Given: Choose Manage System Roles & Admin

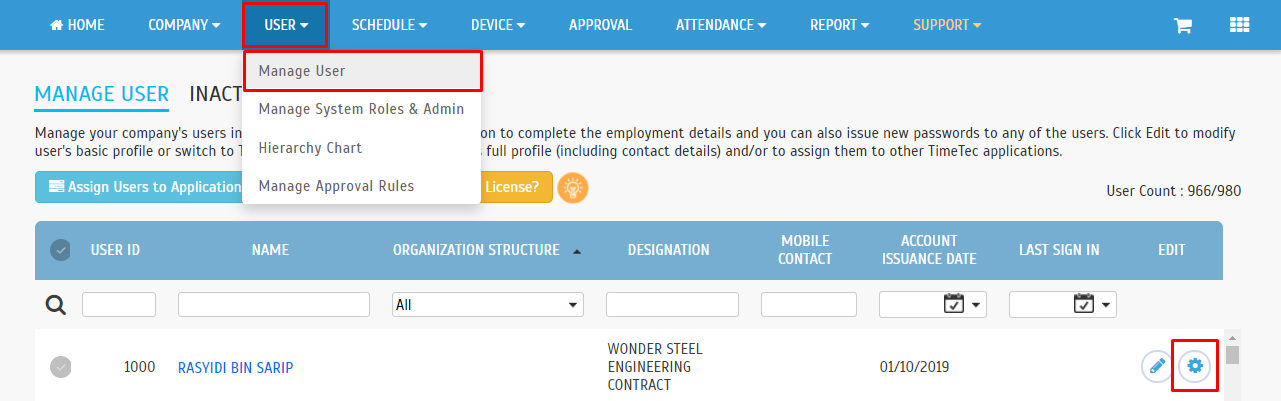Looking at the screenshot, I should (361, 109).
